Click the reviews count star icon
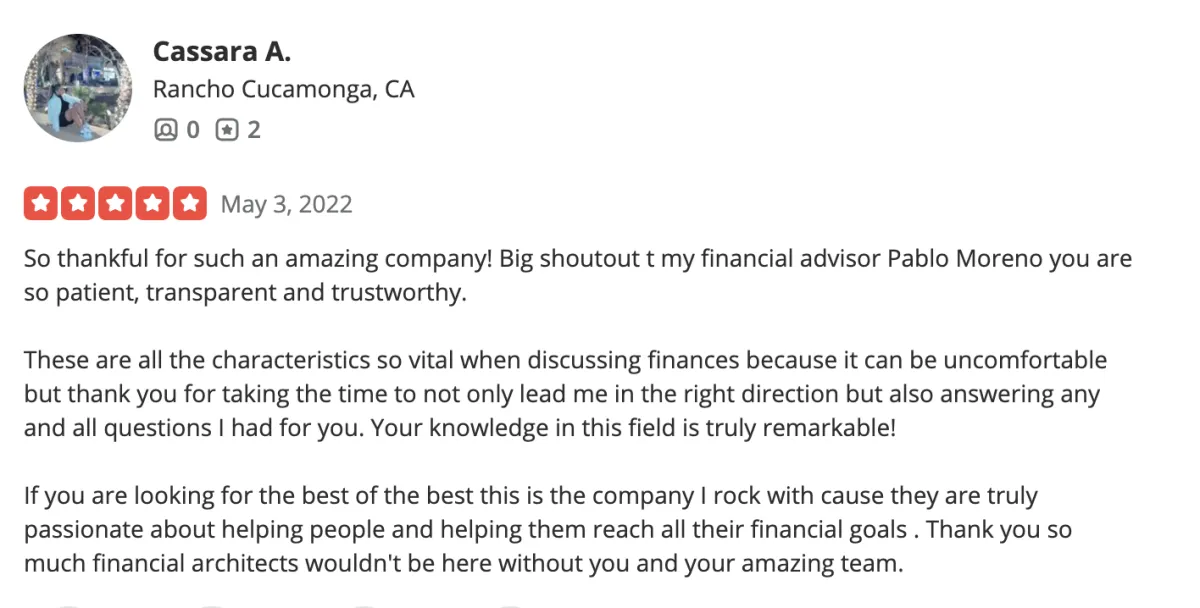Image resolution: width=1200 pixels, height=608 pixels. pos(227,130)
